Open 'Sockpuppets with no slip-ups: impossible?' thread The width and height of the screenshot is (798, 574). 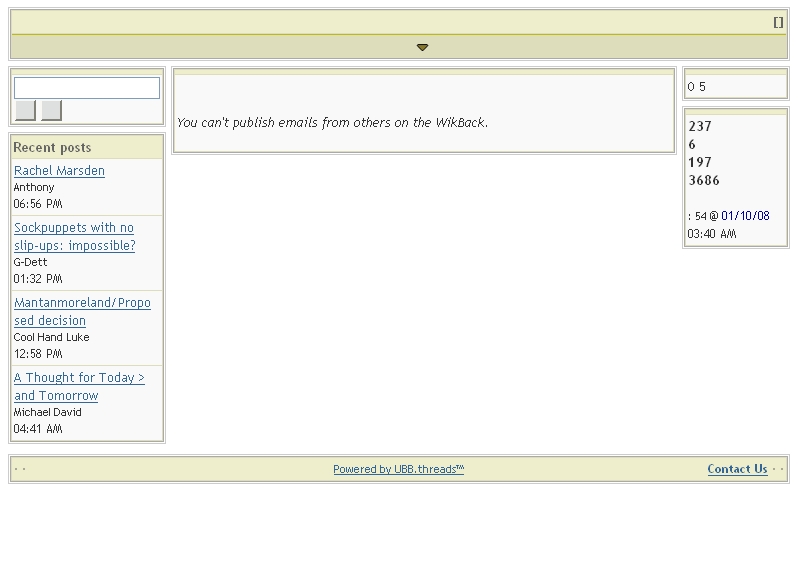click(74, 237)
